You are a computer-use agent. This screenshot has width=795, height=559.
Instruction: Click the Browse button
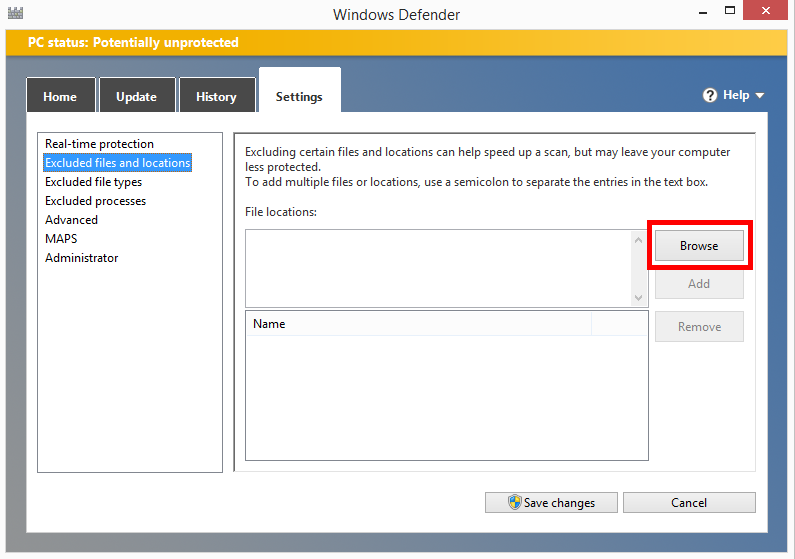699,246
